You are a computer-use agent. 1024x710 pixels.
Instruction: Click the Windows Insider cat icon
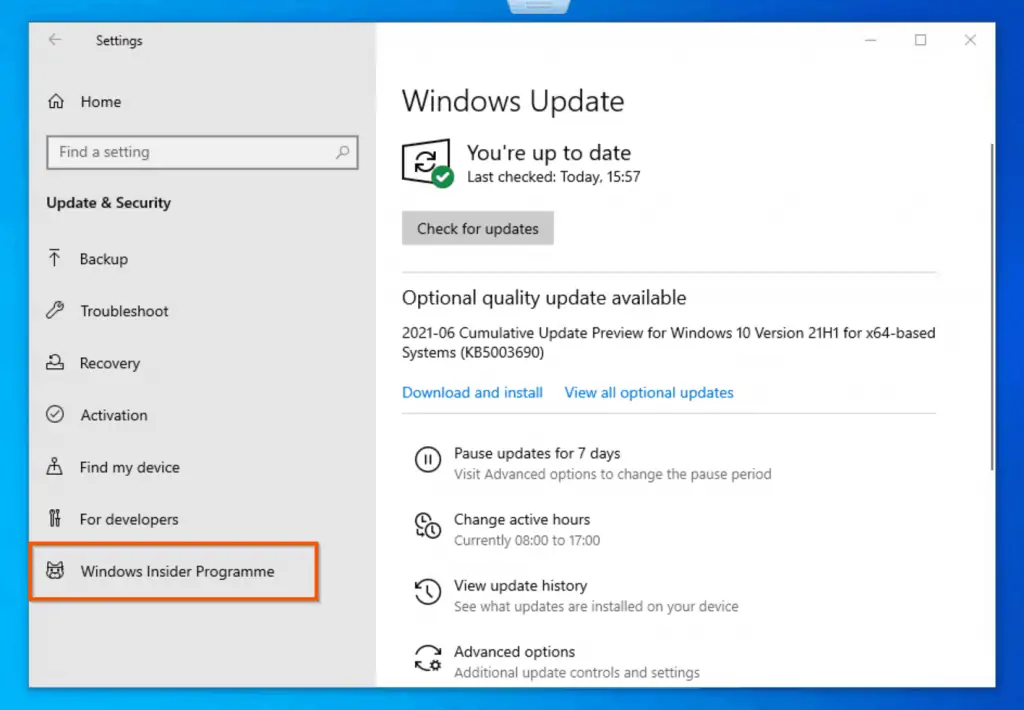[55, 570]
